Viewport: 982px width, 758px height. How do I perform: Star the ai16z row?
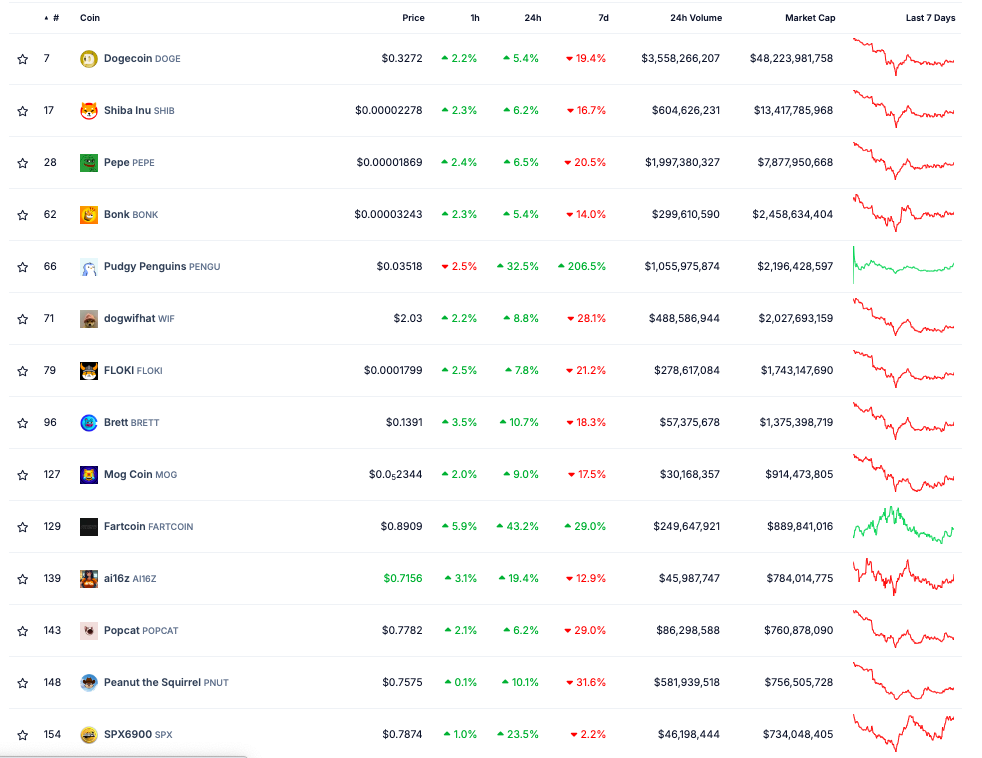pos(23,579)
